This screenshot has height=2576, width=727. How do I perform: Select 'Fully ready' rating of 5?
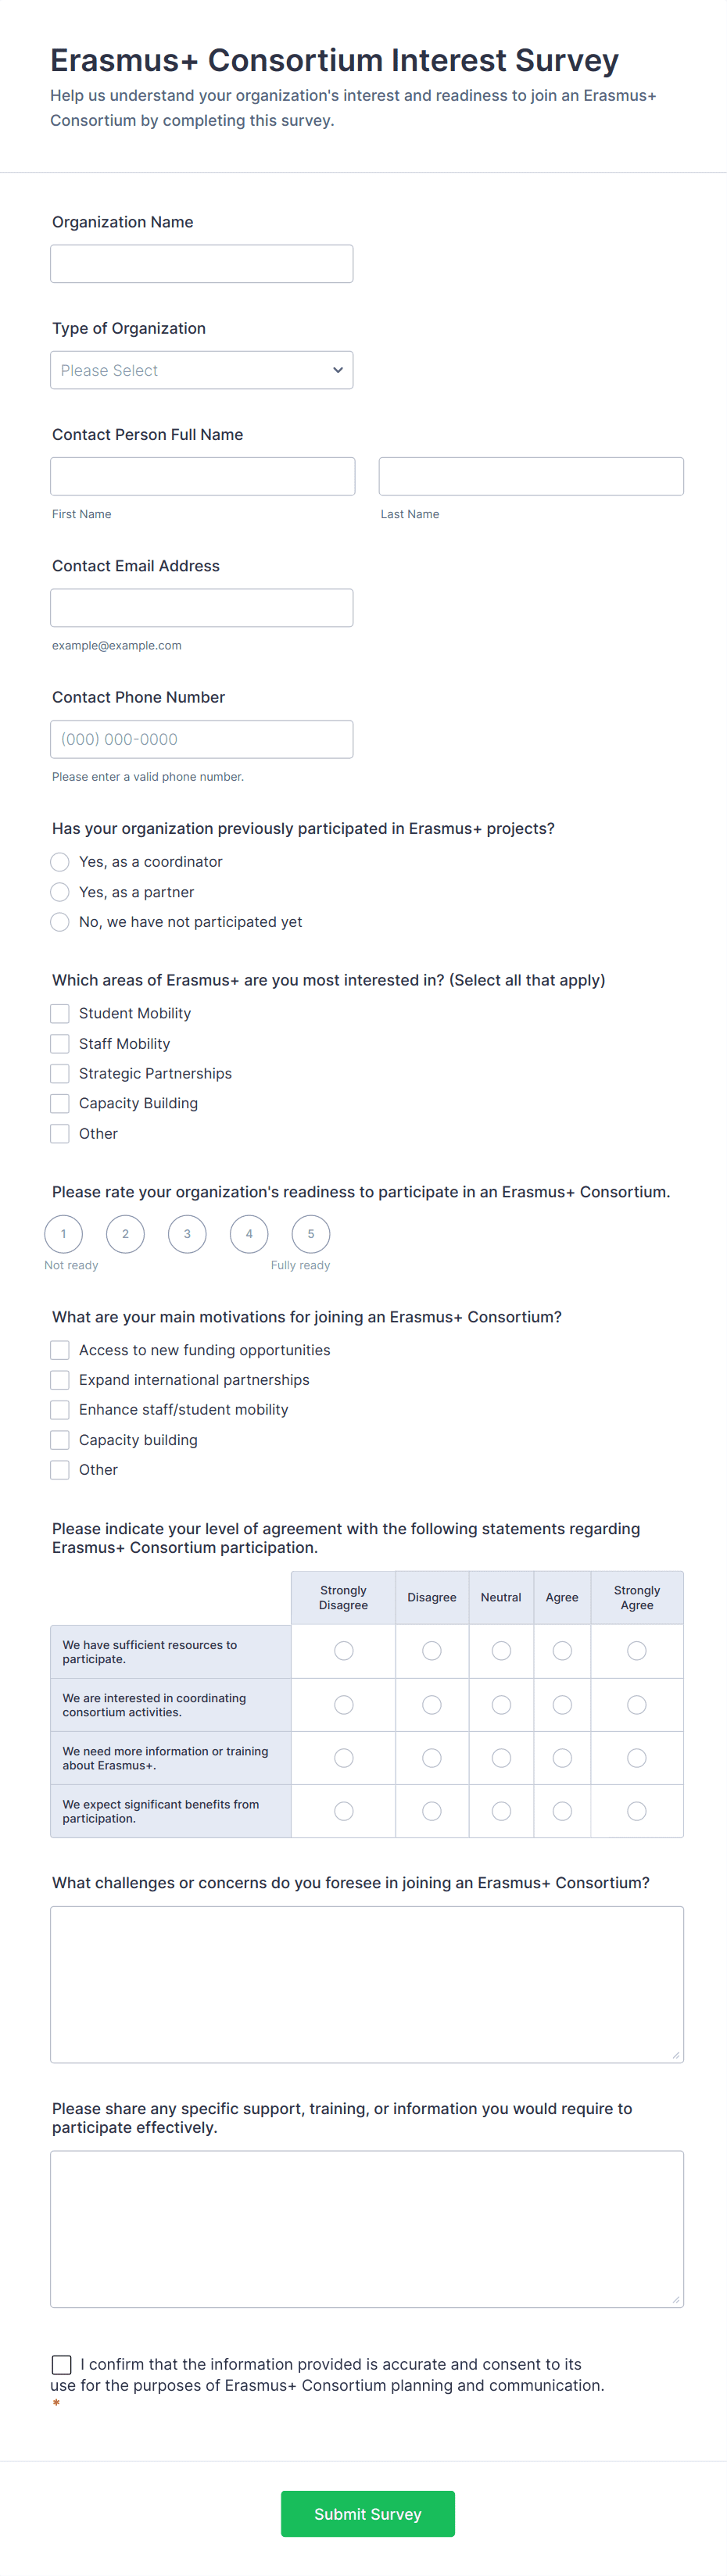pyautogui.click(x=310, y=1234)
